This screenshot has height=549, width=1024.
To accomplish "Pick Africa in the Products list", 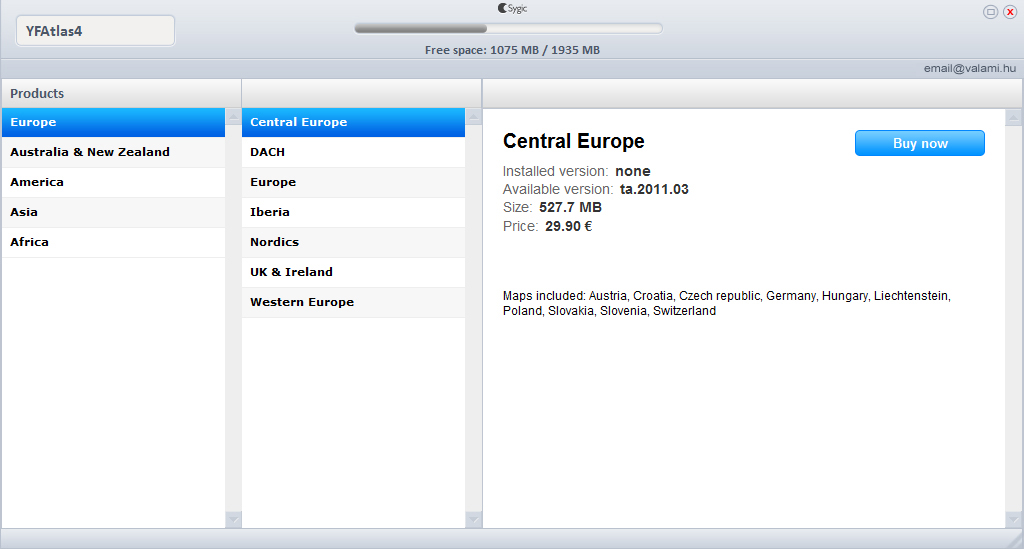I will [x=114, y=242].
